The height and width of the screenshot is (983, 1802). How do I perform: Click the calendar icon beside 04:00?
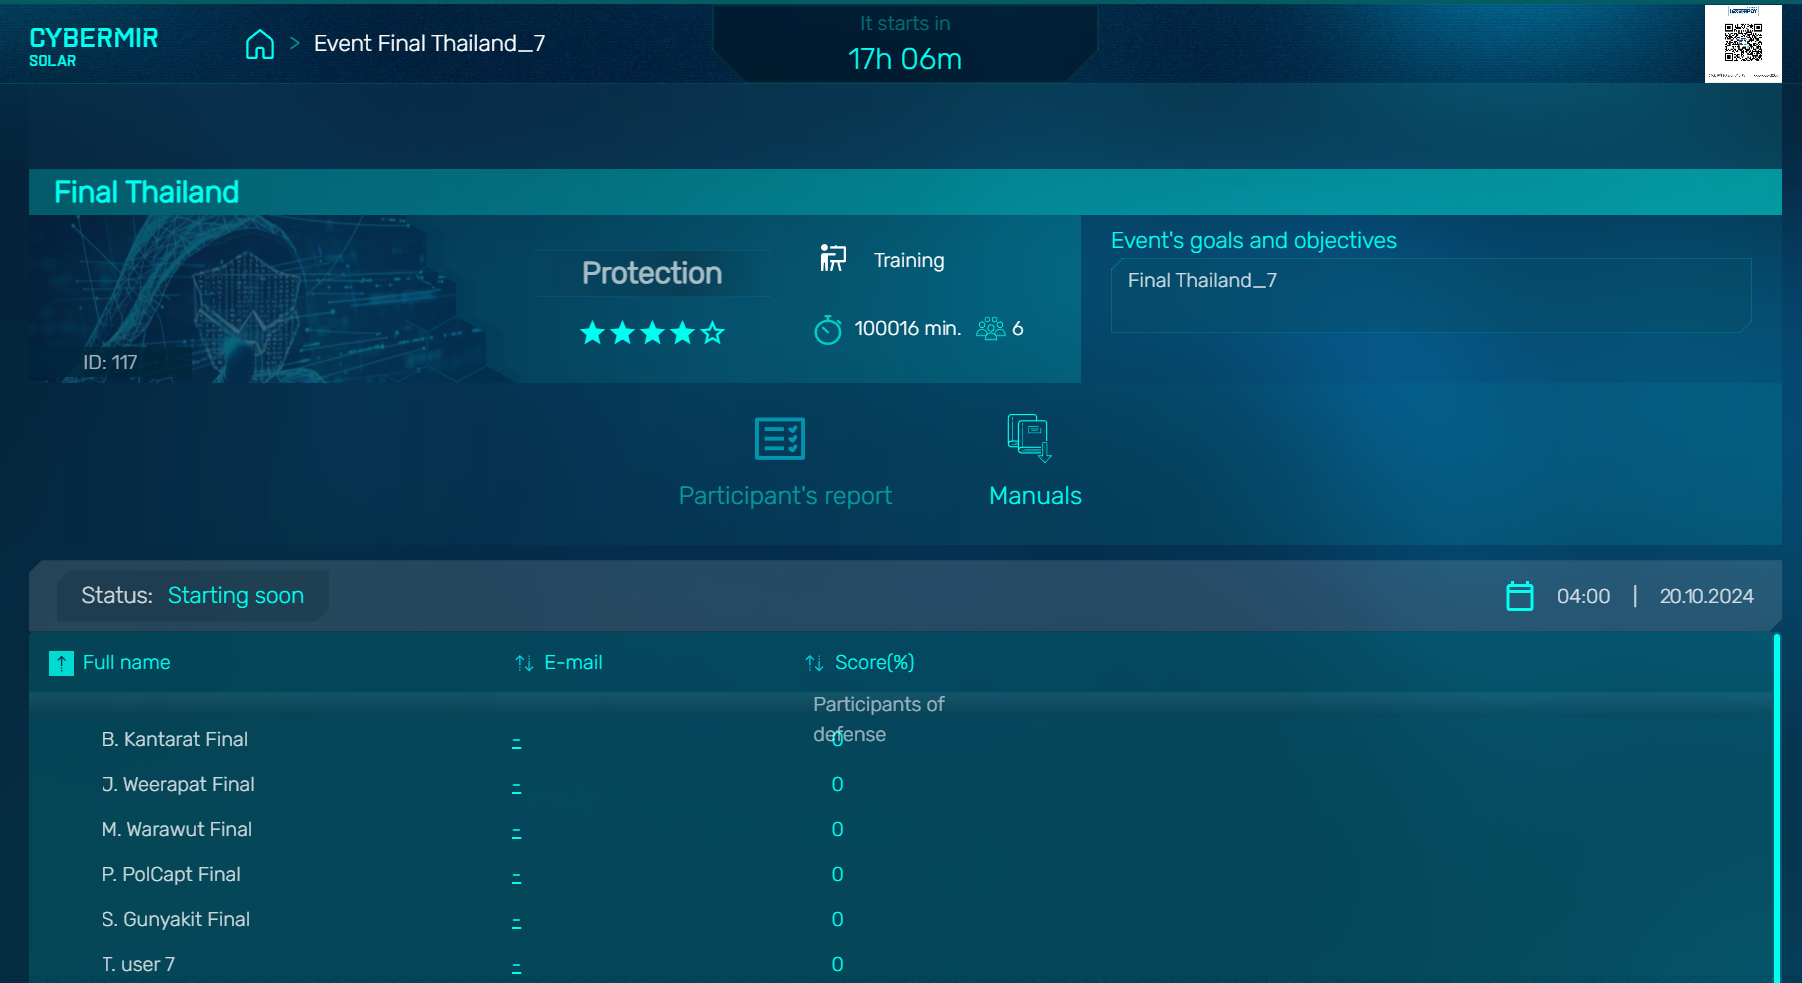pyautogui.click(x=1520, y=596)
